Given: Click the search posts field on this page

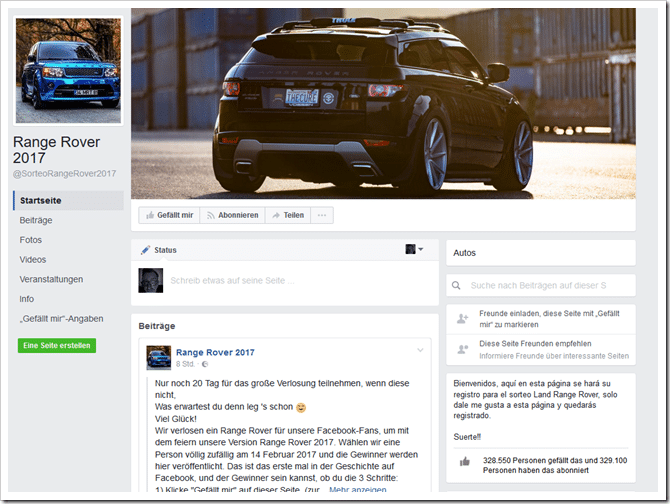Looking at the screenshot, I should pyautogui.click(x=541, y=285).
